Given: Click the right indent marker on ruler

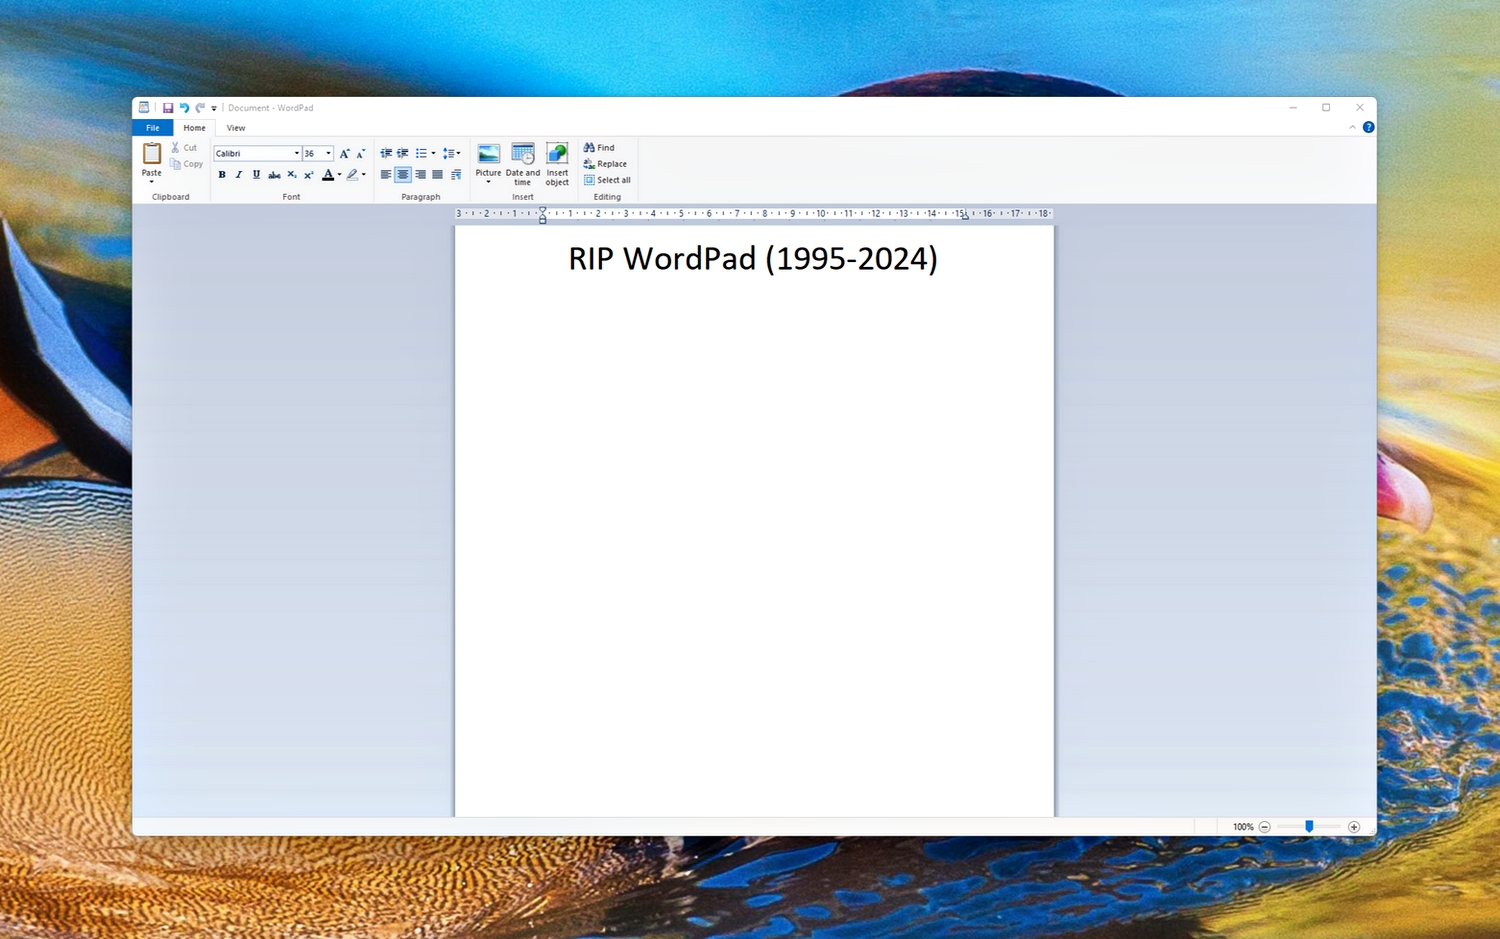Looking at the screenshot, I should coord(965,217).
